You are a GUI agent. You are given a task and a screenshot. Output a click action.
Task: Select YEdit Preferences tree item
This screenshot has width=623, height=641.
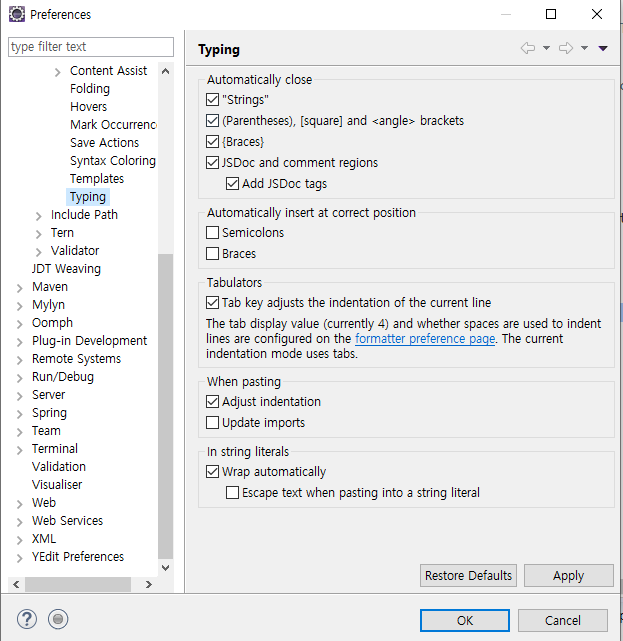pyautogui.click(x=78, y=556)
